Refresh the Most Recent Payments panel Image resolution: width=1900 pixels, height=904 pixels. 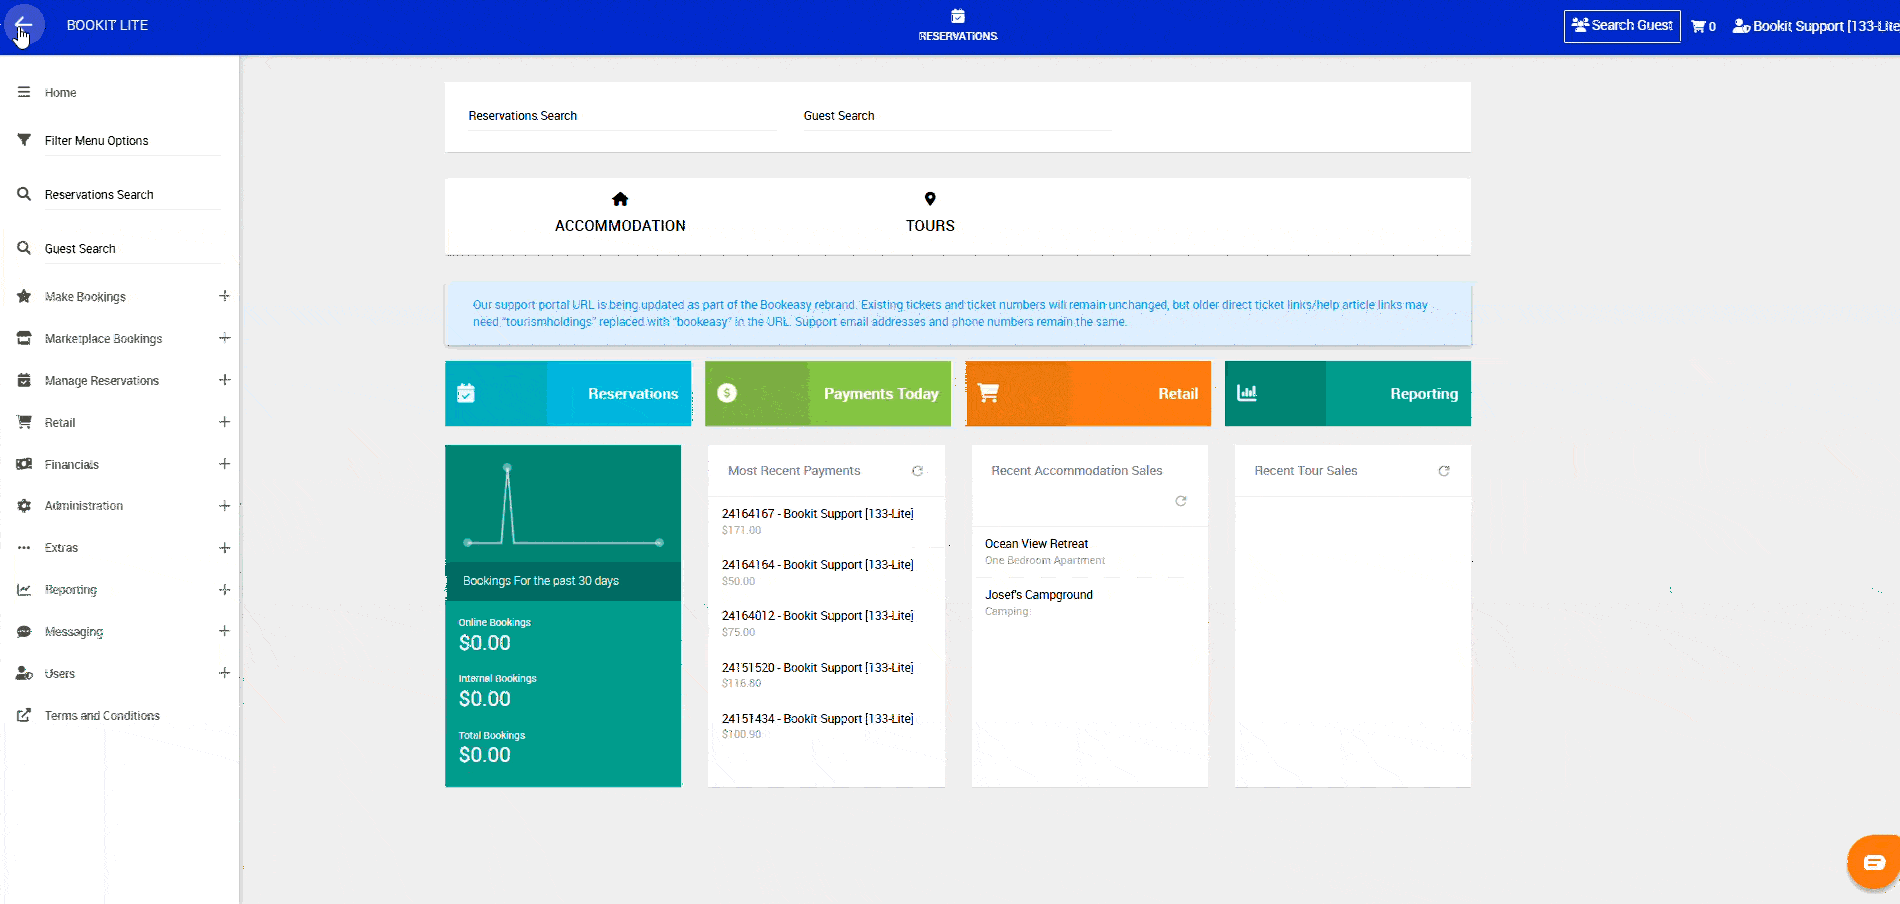tap(917, 471)
